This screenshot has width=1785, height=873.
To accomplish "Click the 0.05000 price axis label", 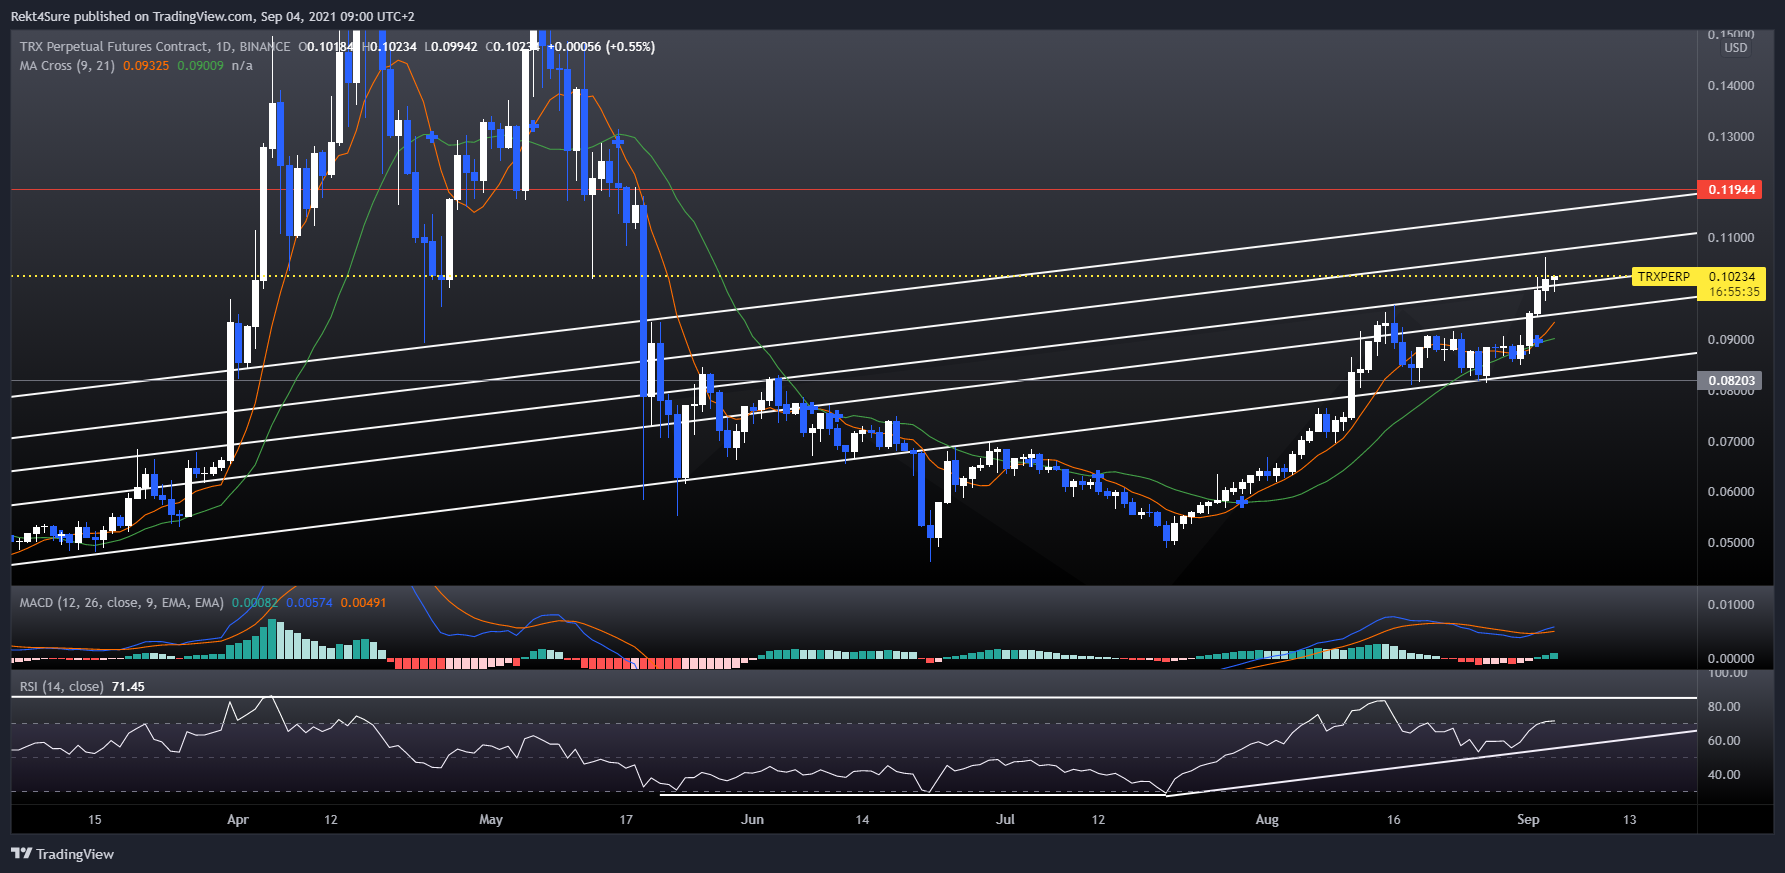I will click(1731, 543).
